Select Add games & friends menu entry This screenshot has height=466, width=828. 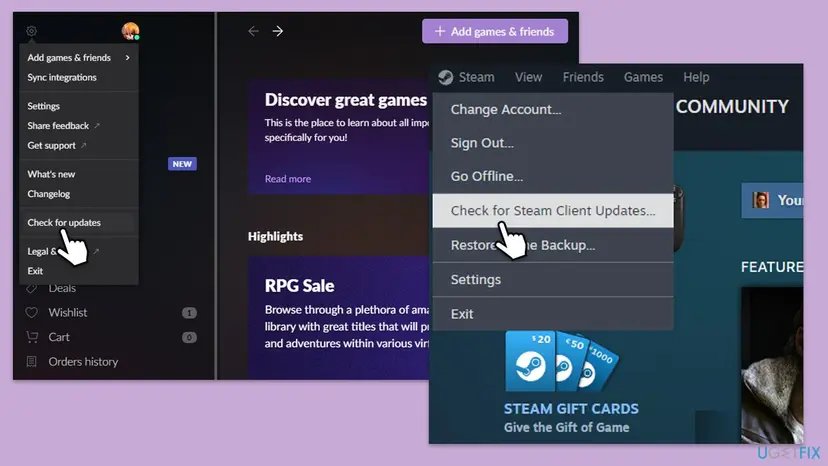click(79, 58)
